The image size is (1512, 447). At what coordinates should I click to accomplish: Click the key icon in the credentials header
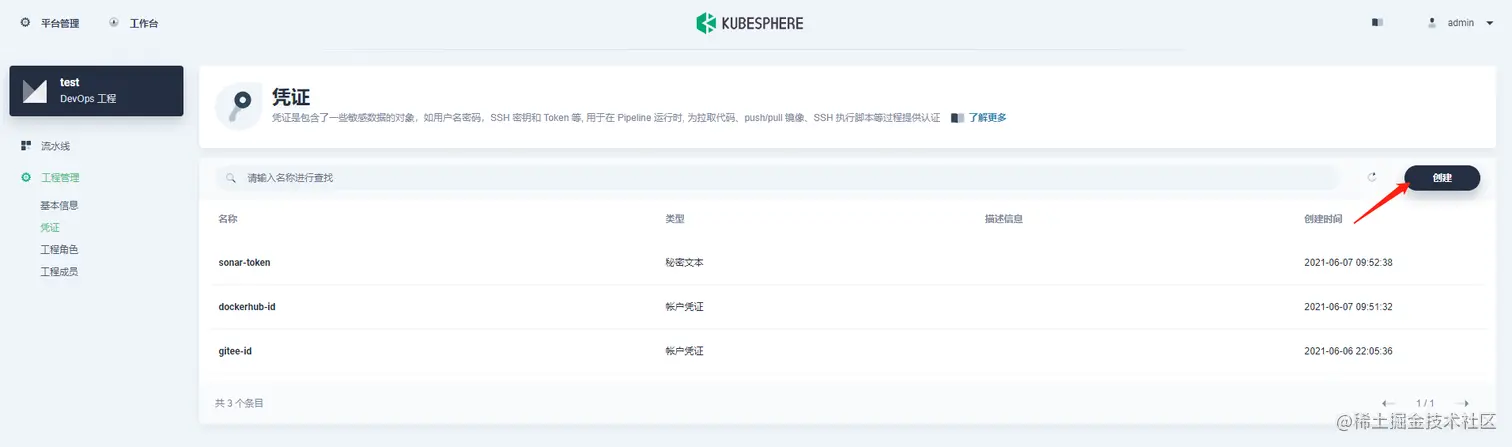238,106
